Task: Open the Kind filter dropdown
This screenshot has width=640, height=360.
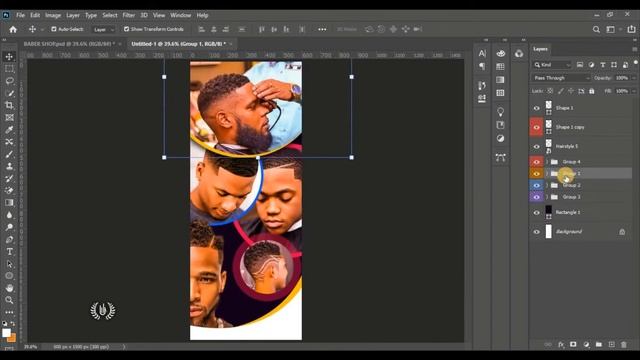Action: click(552, 65)
